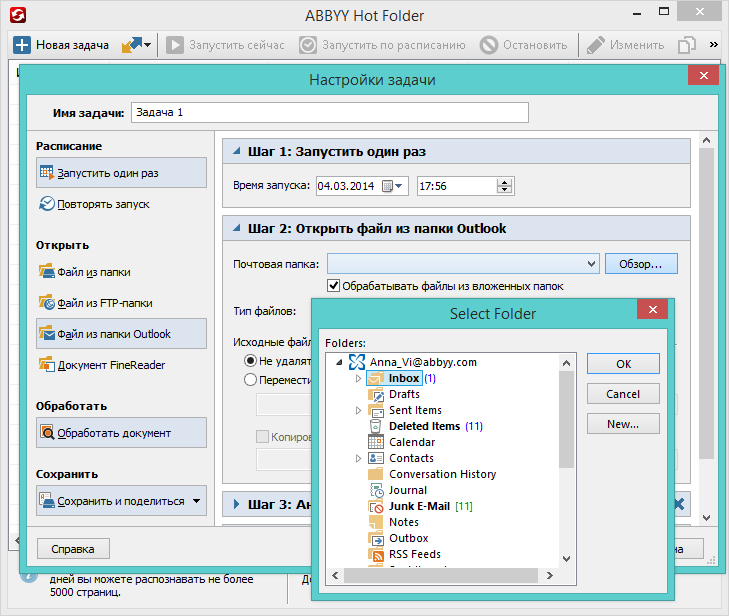
Task: Select the RSS Feeds icon
Action: click(376, 554)
